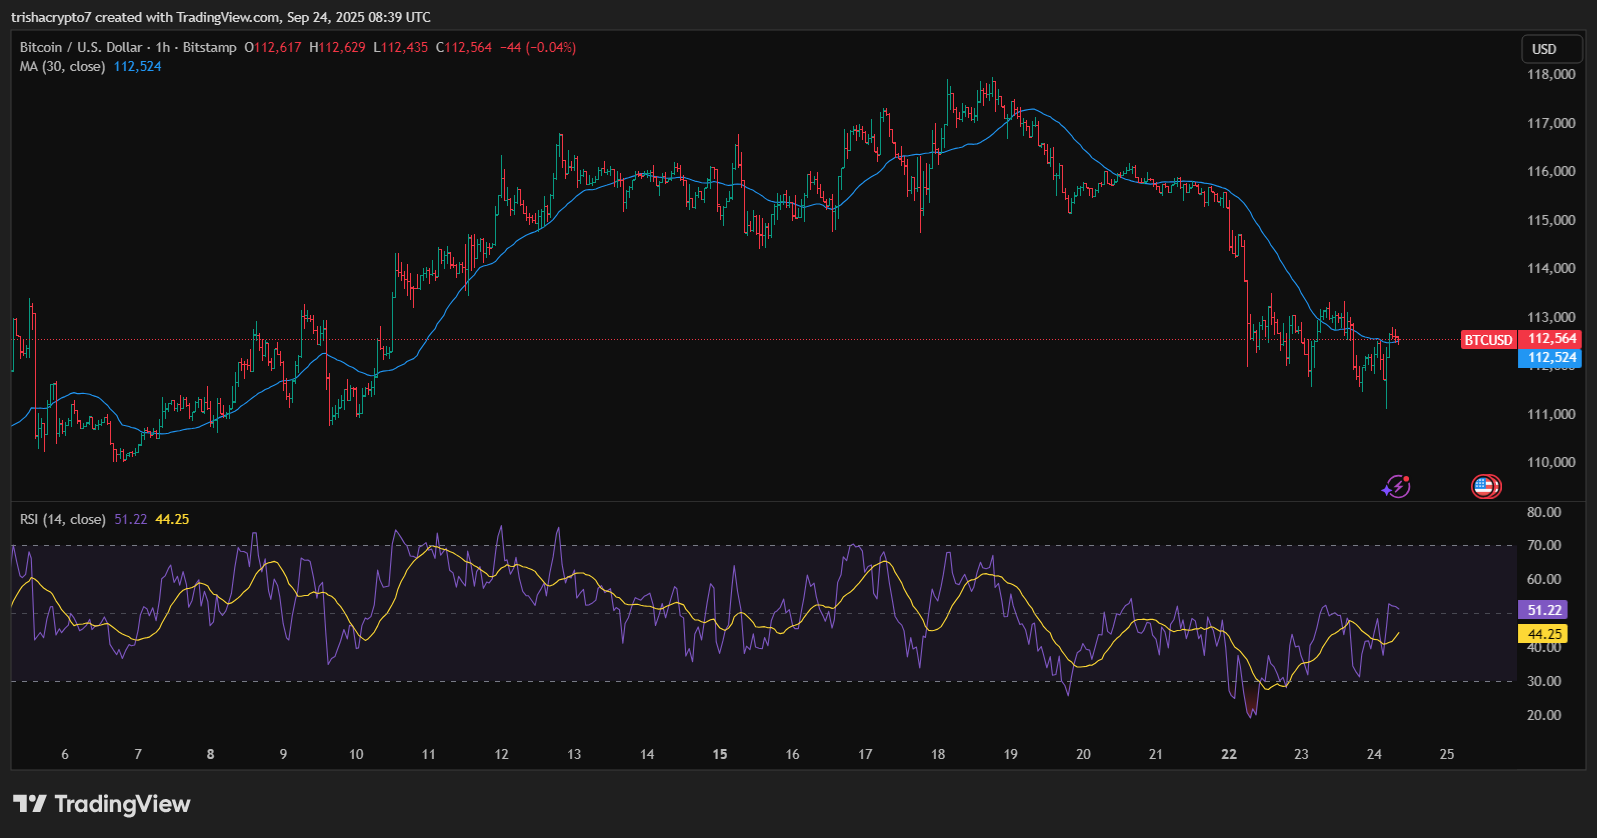
Task: Click date 15 on the time axis
Action: point(720,754)
